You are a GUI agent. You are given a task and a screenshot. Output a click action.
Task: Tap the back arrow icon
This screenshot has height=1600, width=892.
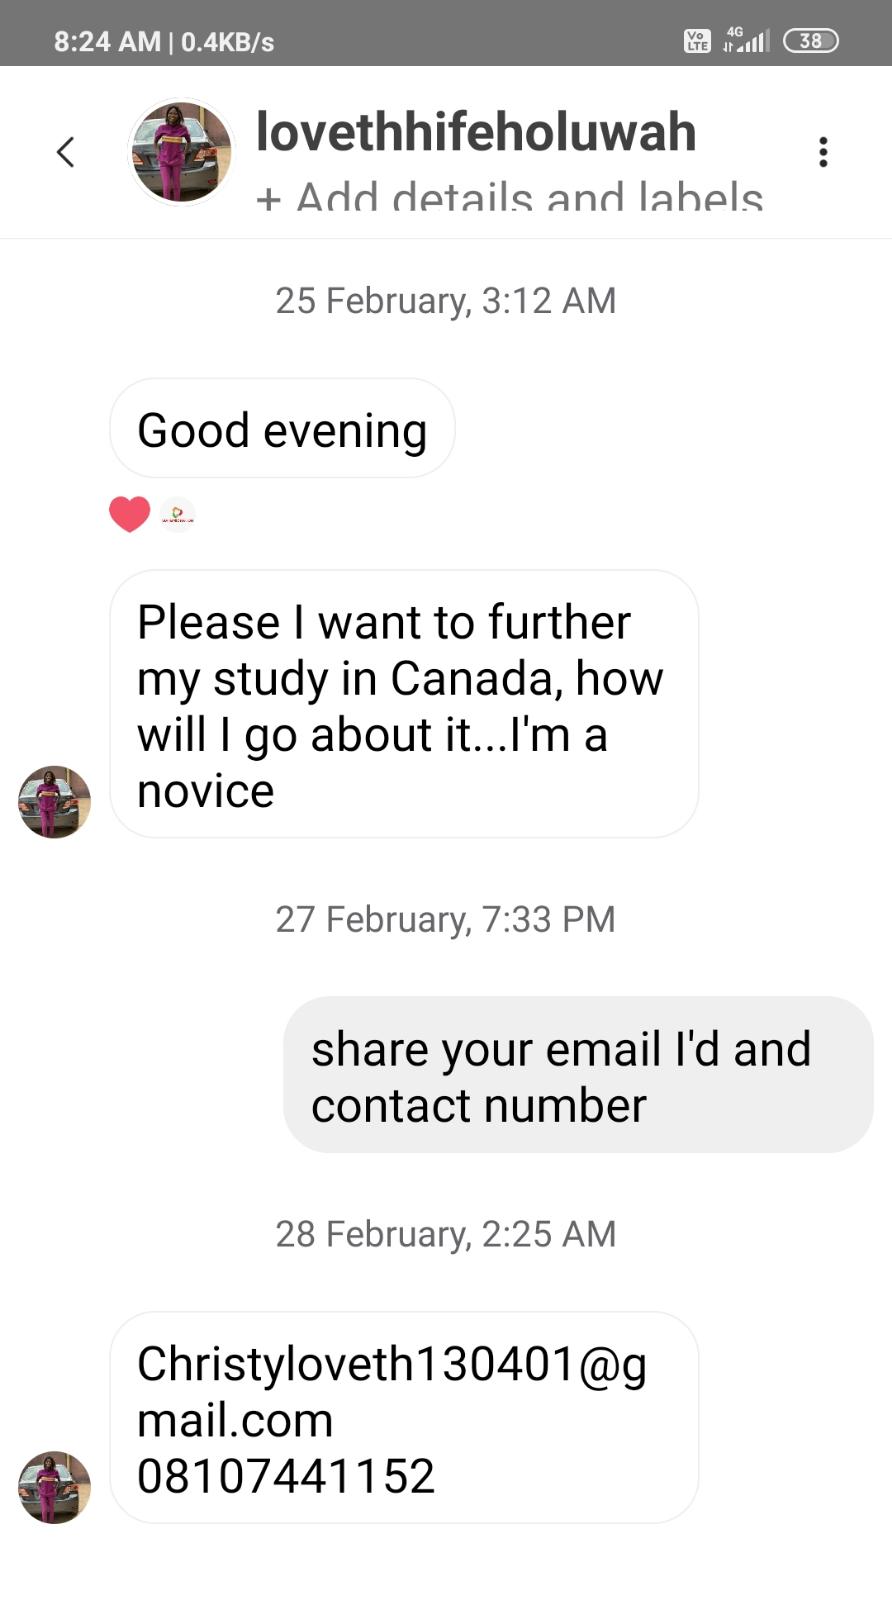tap(66, 152)
